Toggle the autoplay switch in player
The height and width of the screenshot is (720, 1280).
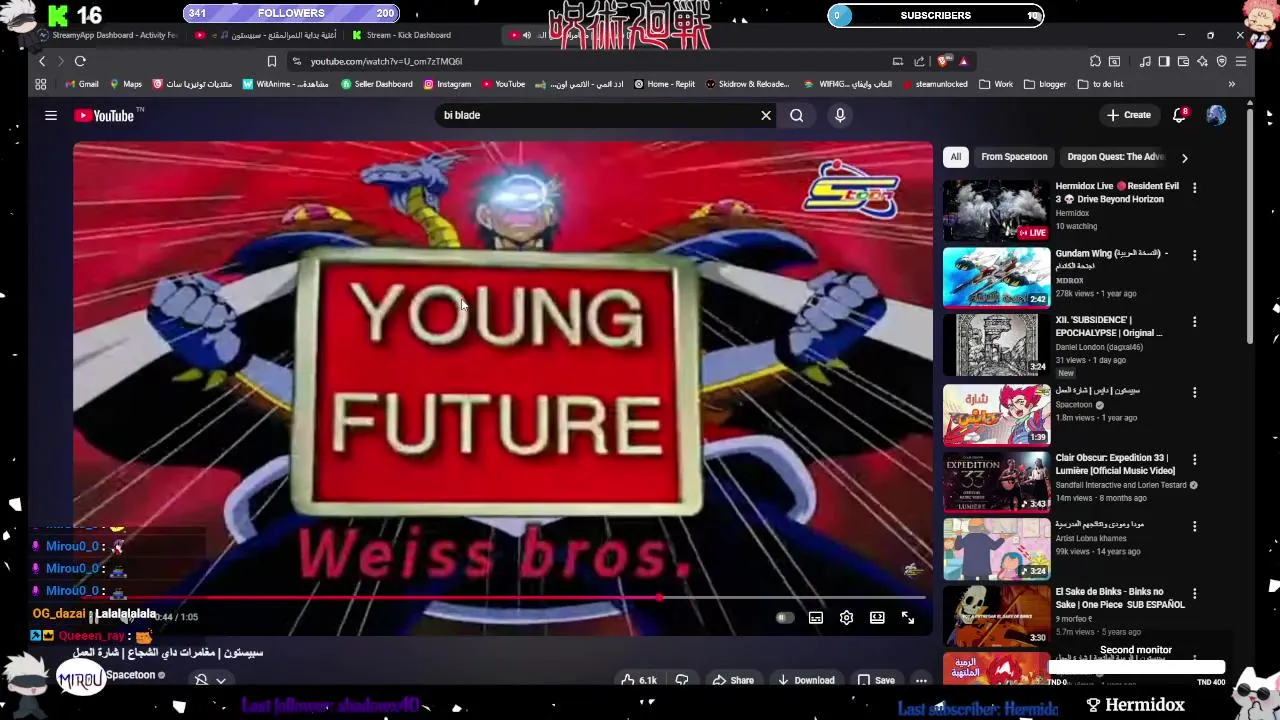tap(785, 618)
